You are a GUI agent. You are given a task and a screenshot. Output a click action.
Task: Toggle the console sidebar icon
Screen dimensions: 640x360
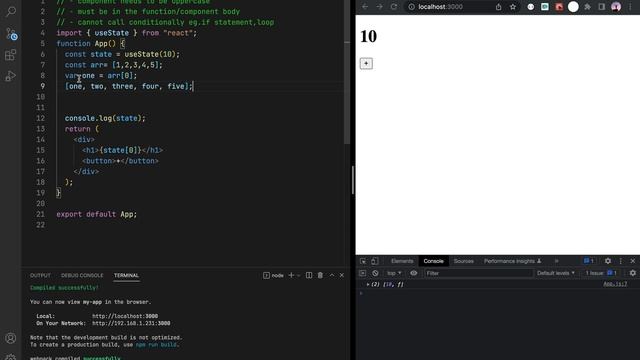[362, 273]
